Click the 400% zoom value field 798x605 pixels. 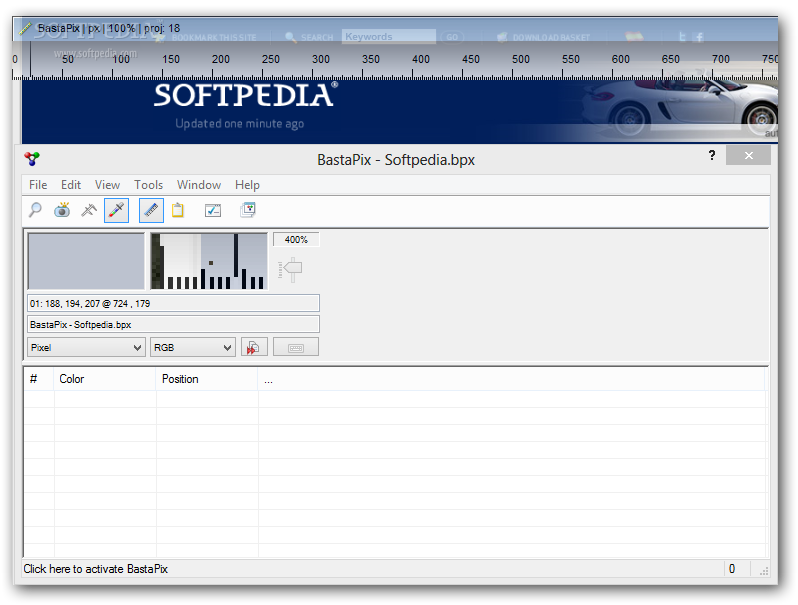296,239
